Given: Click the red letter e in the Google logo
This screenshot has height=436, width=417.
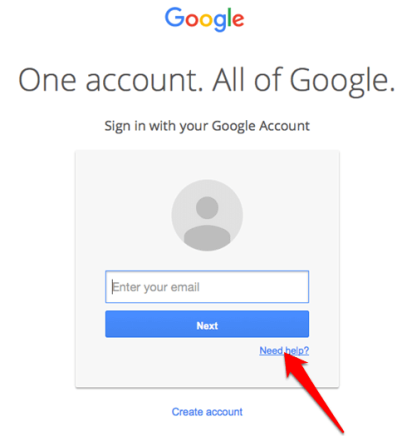Looking at the screenshot, I should coord(238,20).
